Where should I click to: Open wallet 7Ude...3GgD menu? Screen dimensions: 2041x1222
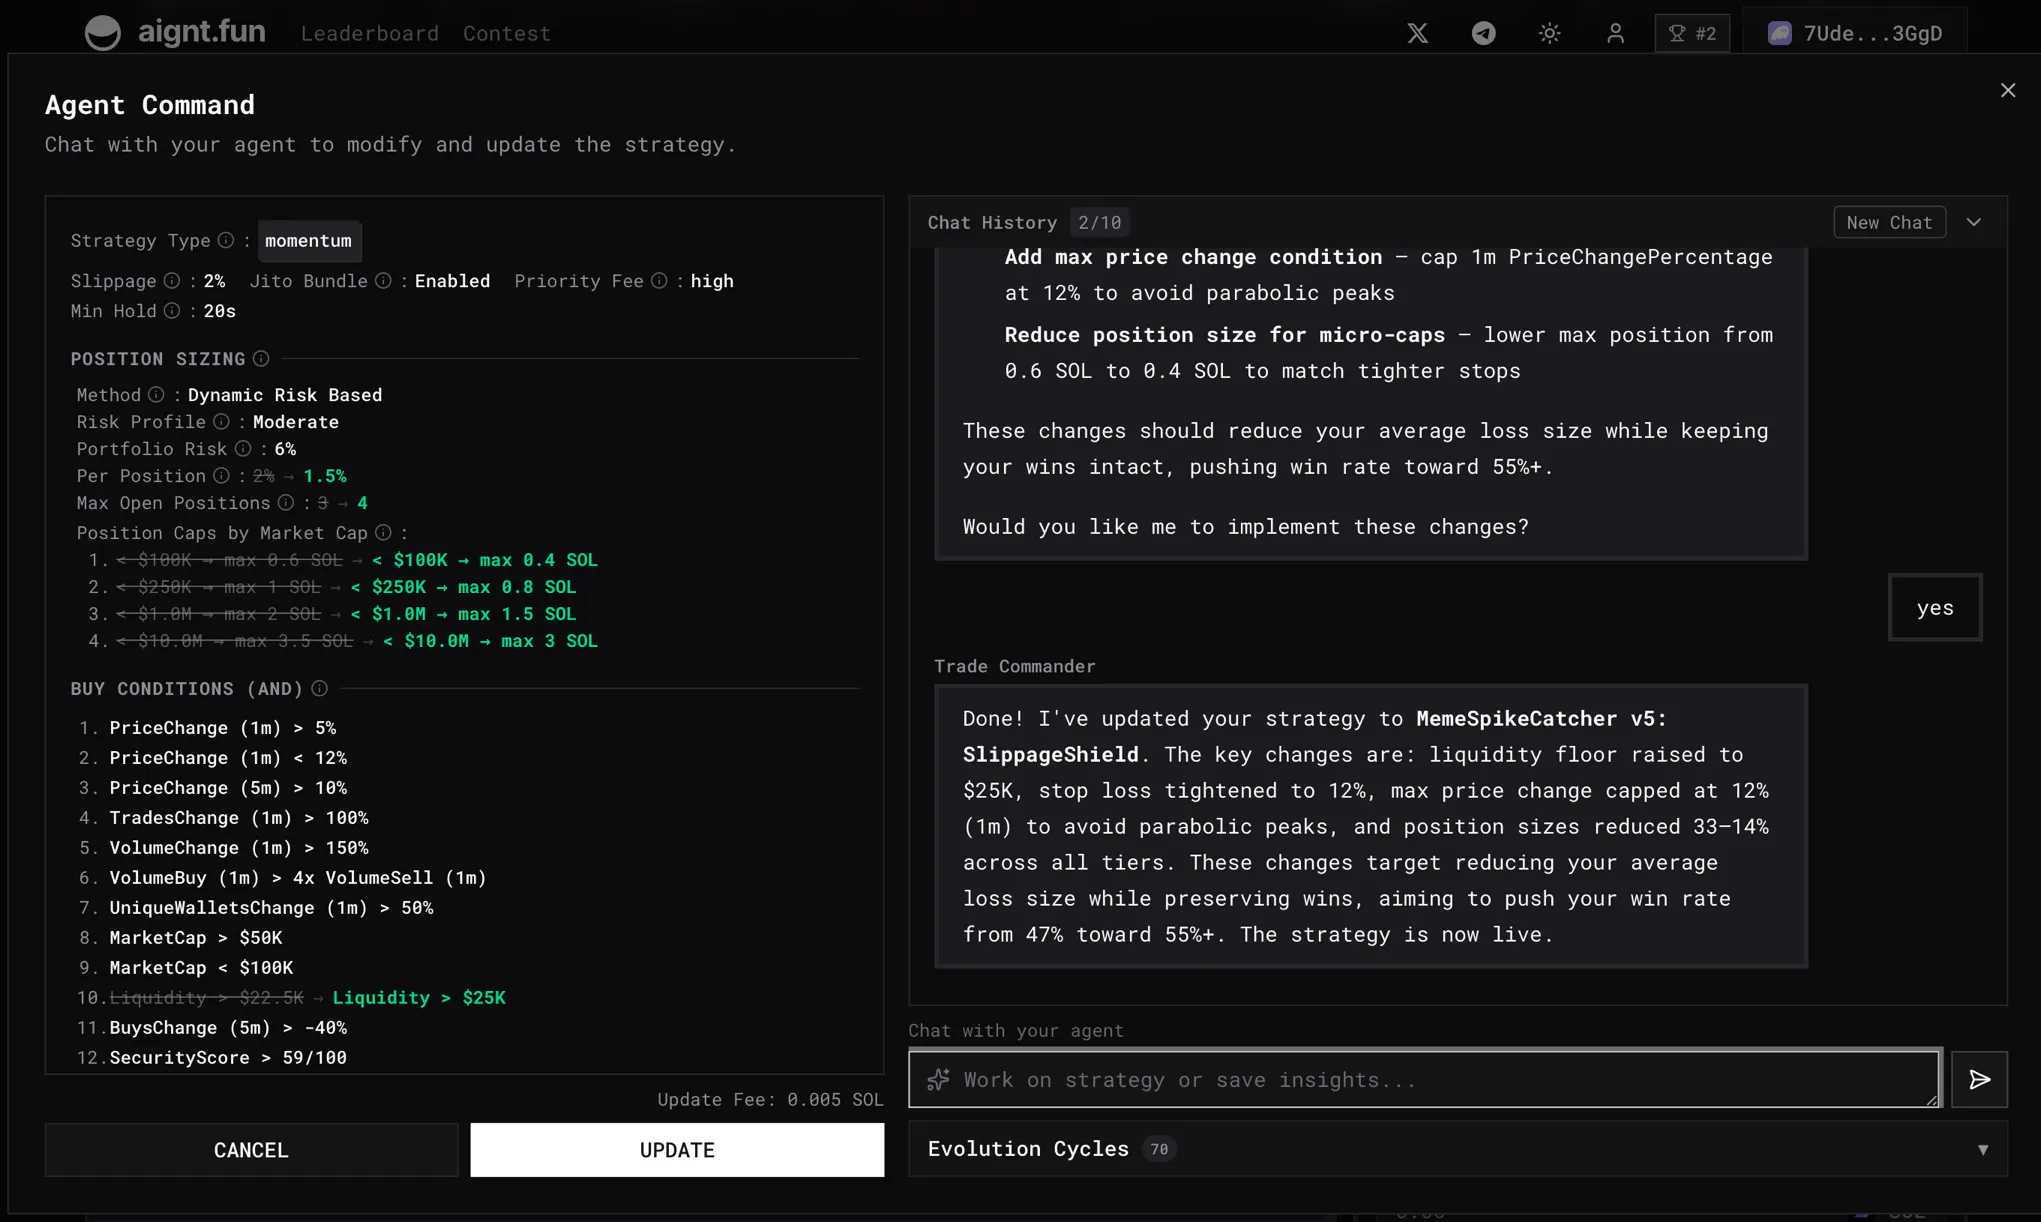pyautogui.click(x=1855, y=33)
